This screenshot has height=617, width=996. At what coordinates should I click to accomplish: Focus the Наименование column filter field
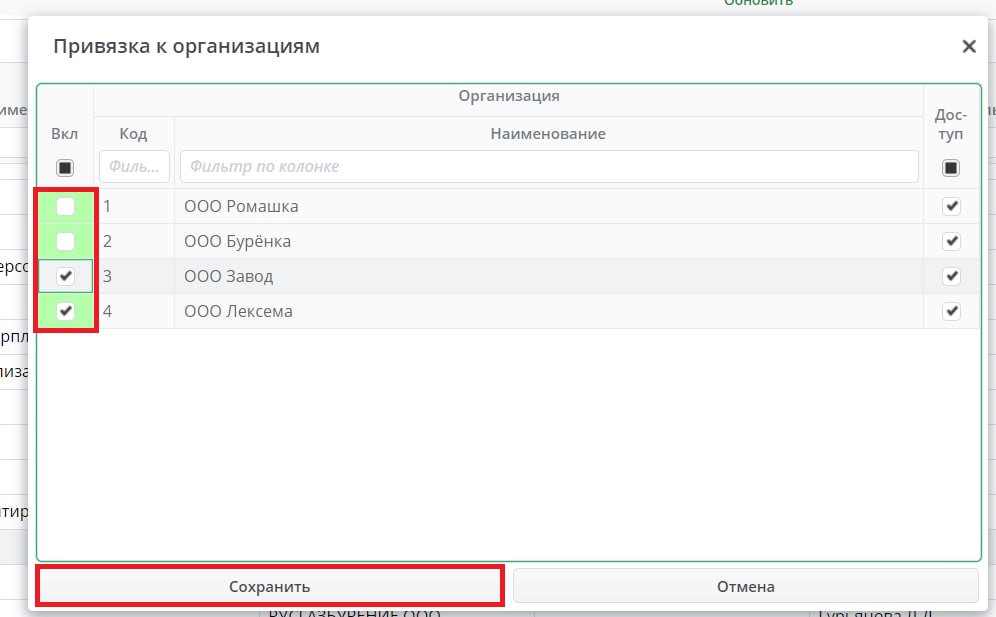point(548,167)
